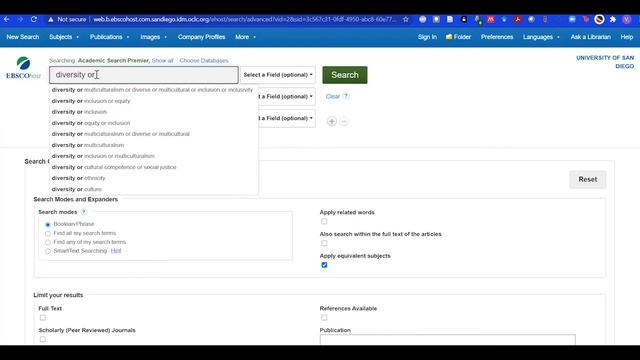Click the first search term input box
640x360 pixels.
pos(144,75)
